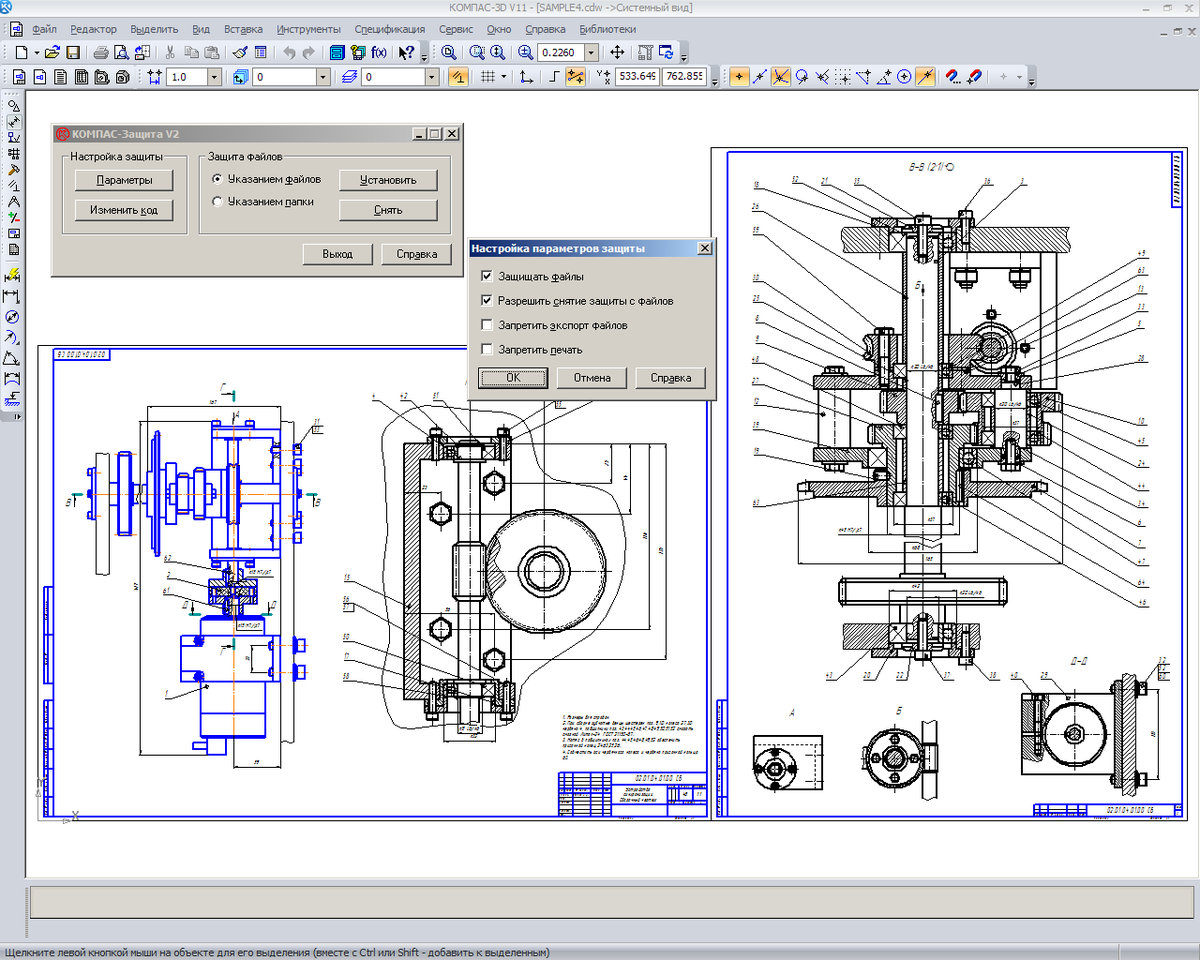Click the Undo arrow icon
Image resolution: width=1200 pixels, height=960 pixels.
tap(289, 52)
